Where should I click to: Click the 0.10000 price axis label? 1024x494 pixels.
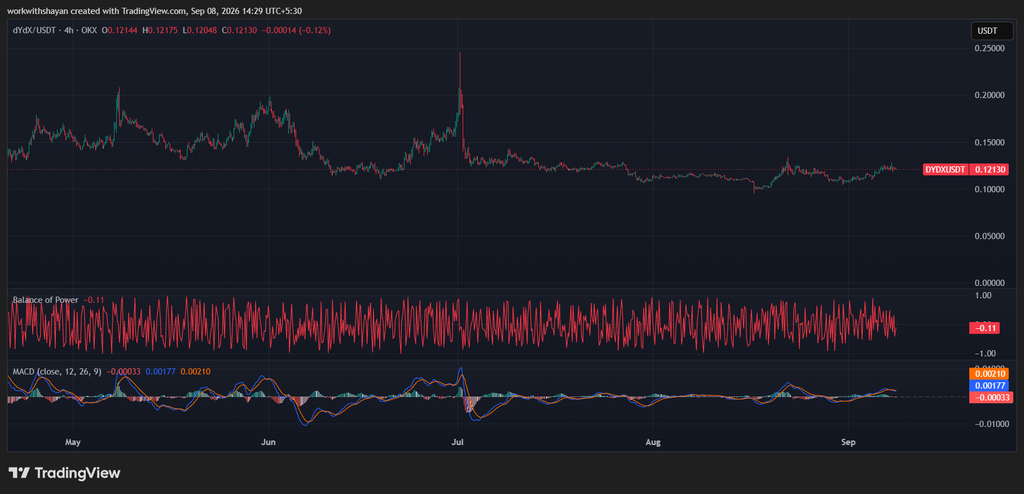[x=989, y=189]
